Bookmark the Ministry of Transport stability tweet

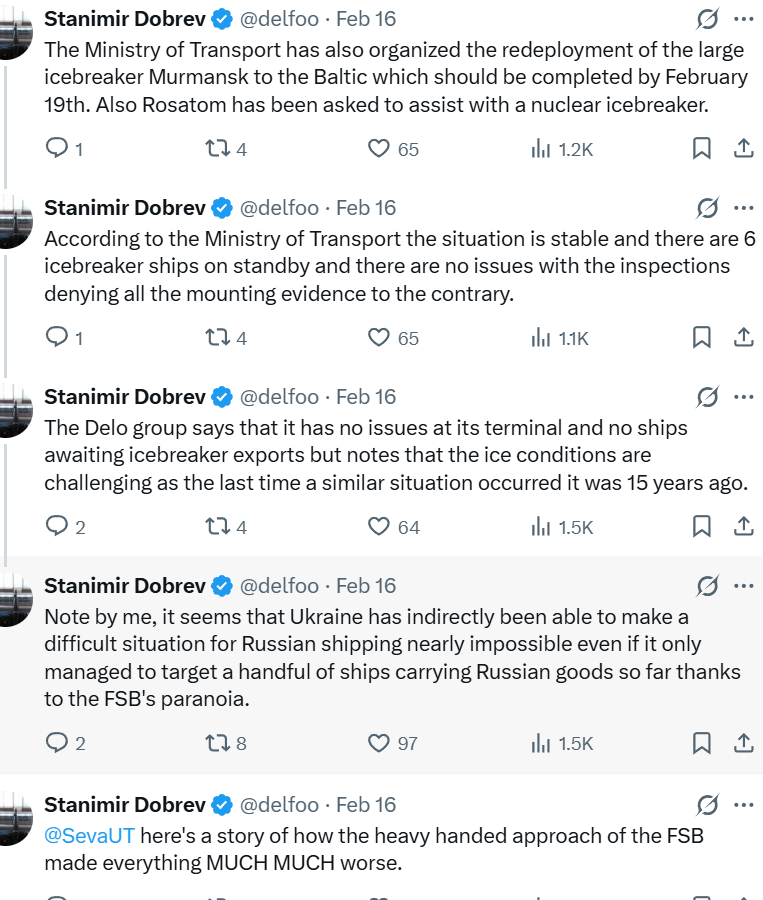[x=702, y=338]
